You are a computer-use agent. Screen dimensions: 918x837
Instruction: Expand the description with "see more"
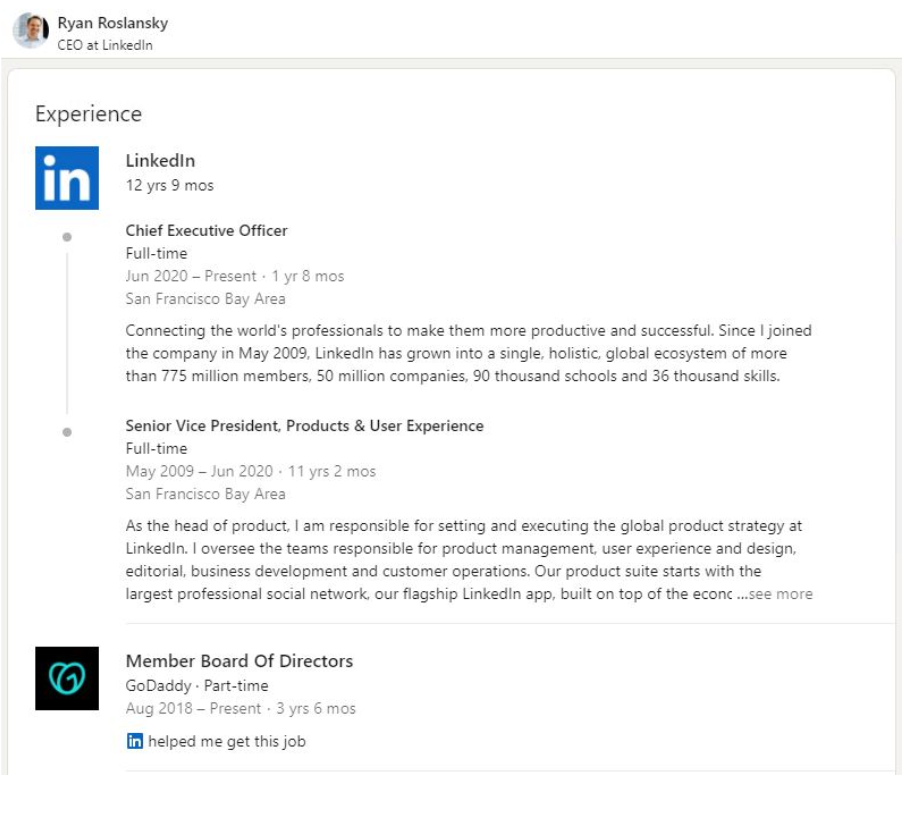[x=780, y=594]
